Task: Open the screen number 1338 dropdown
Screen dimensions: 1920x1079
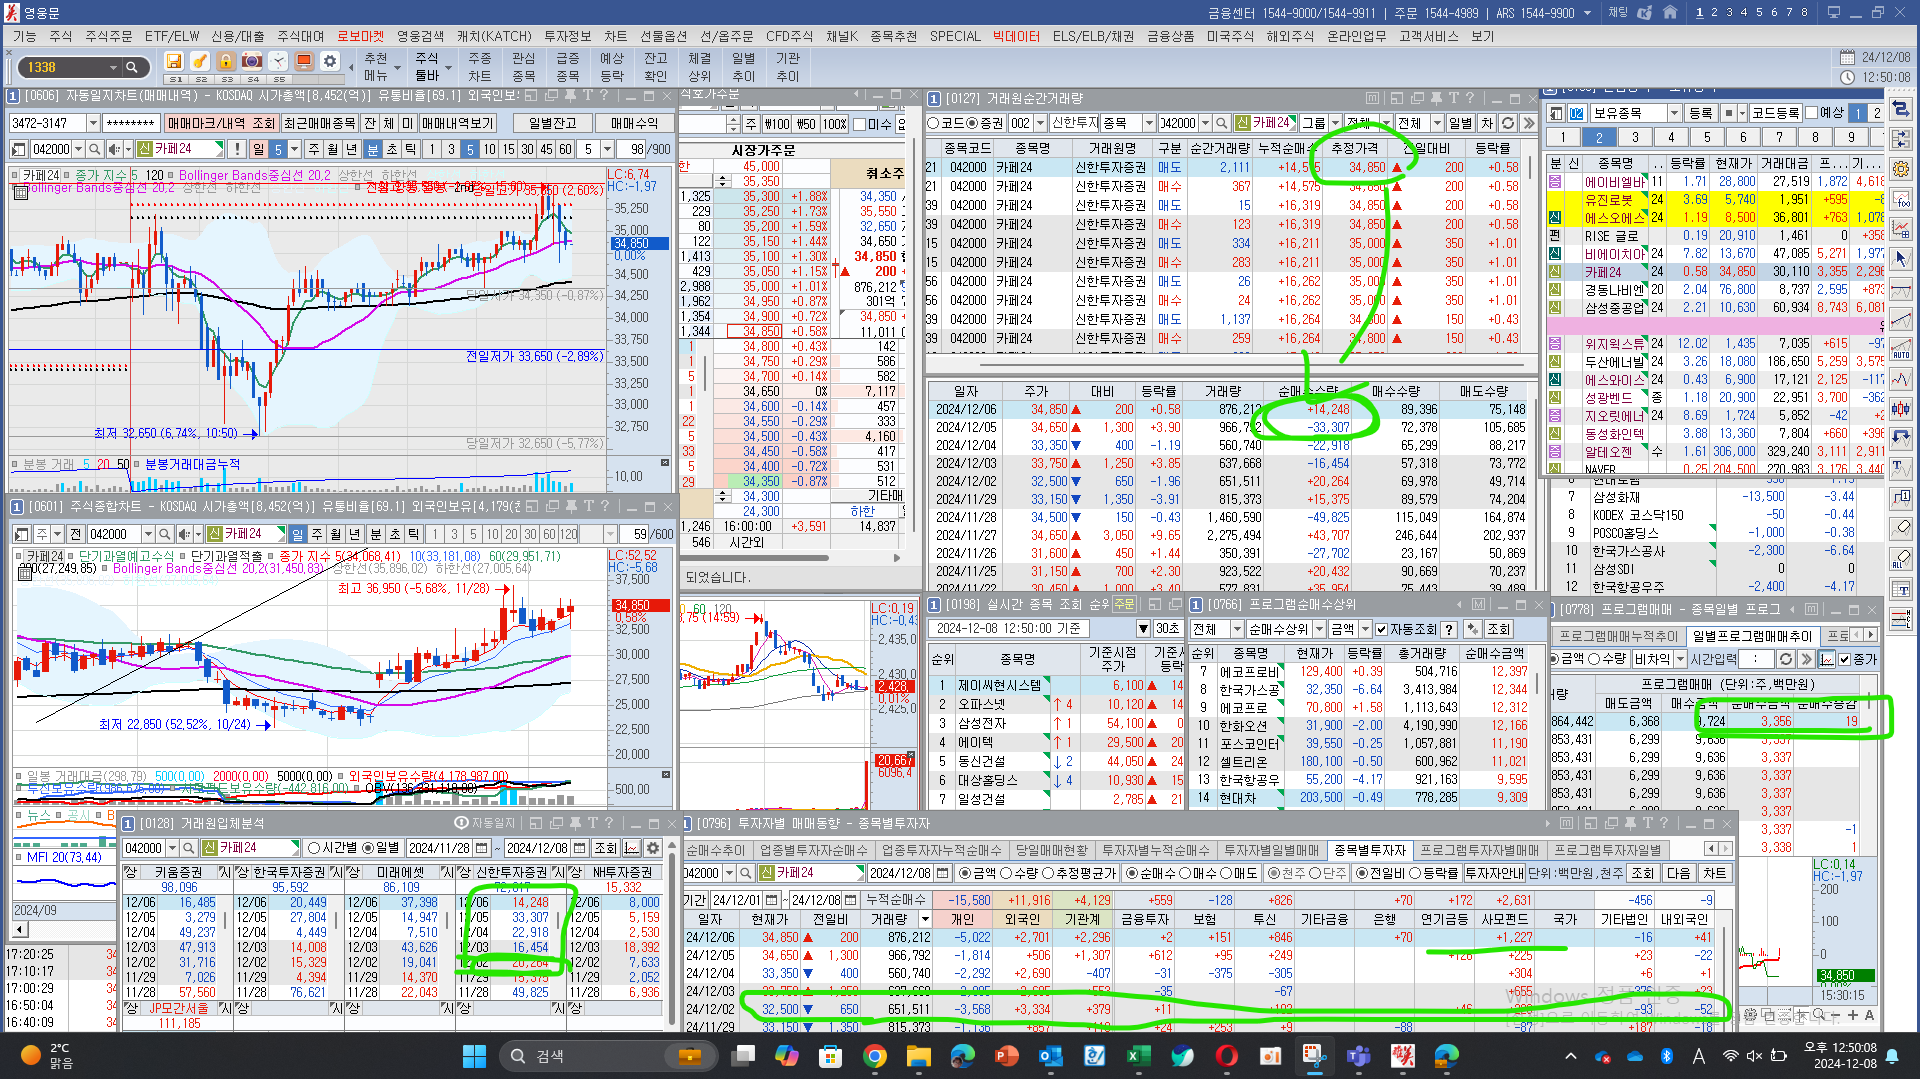Action: pyautogui.click(x=112, y=67)
